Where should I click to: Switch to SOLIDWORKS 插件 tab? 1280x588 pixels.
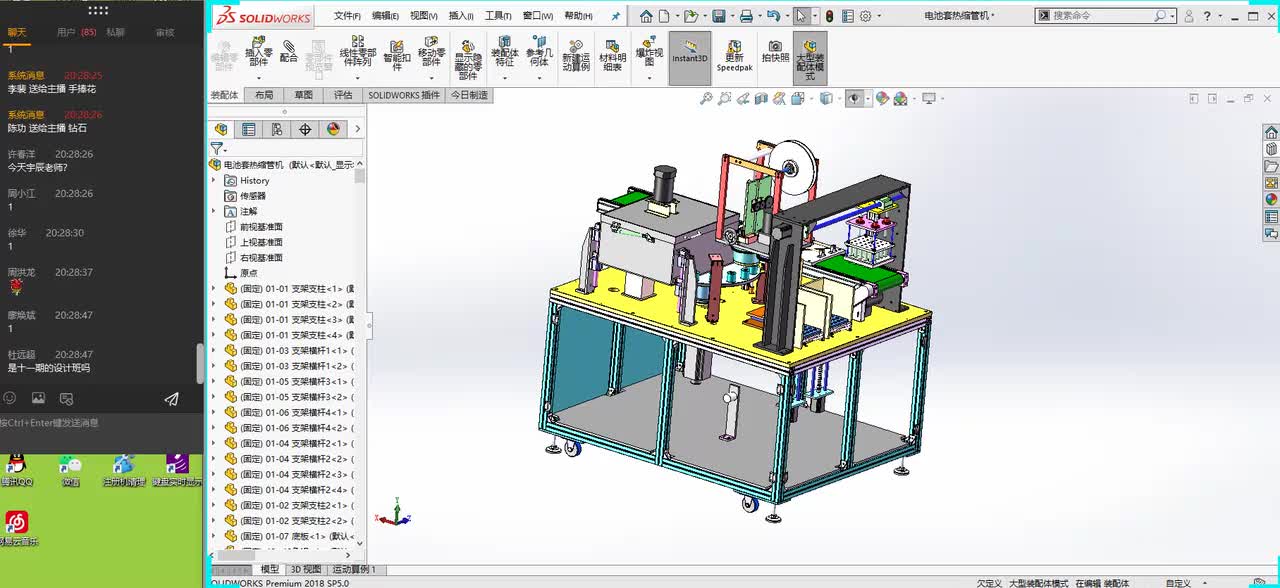(x=404, y=95)
